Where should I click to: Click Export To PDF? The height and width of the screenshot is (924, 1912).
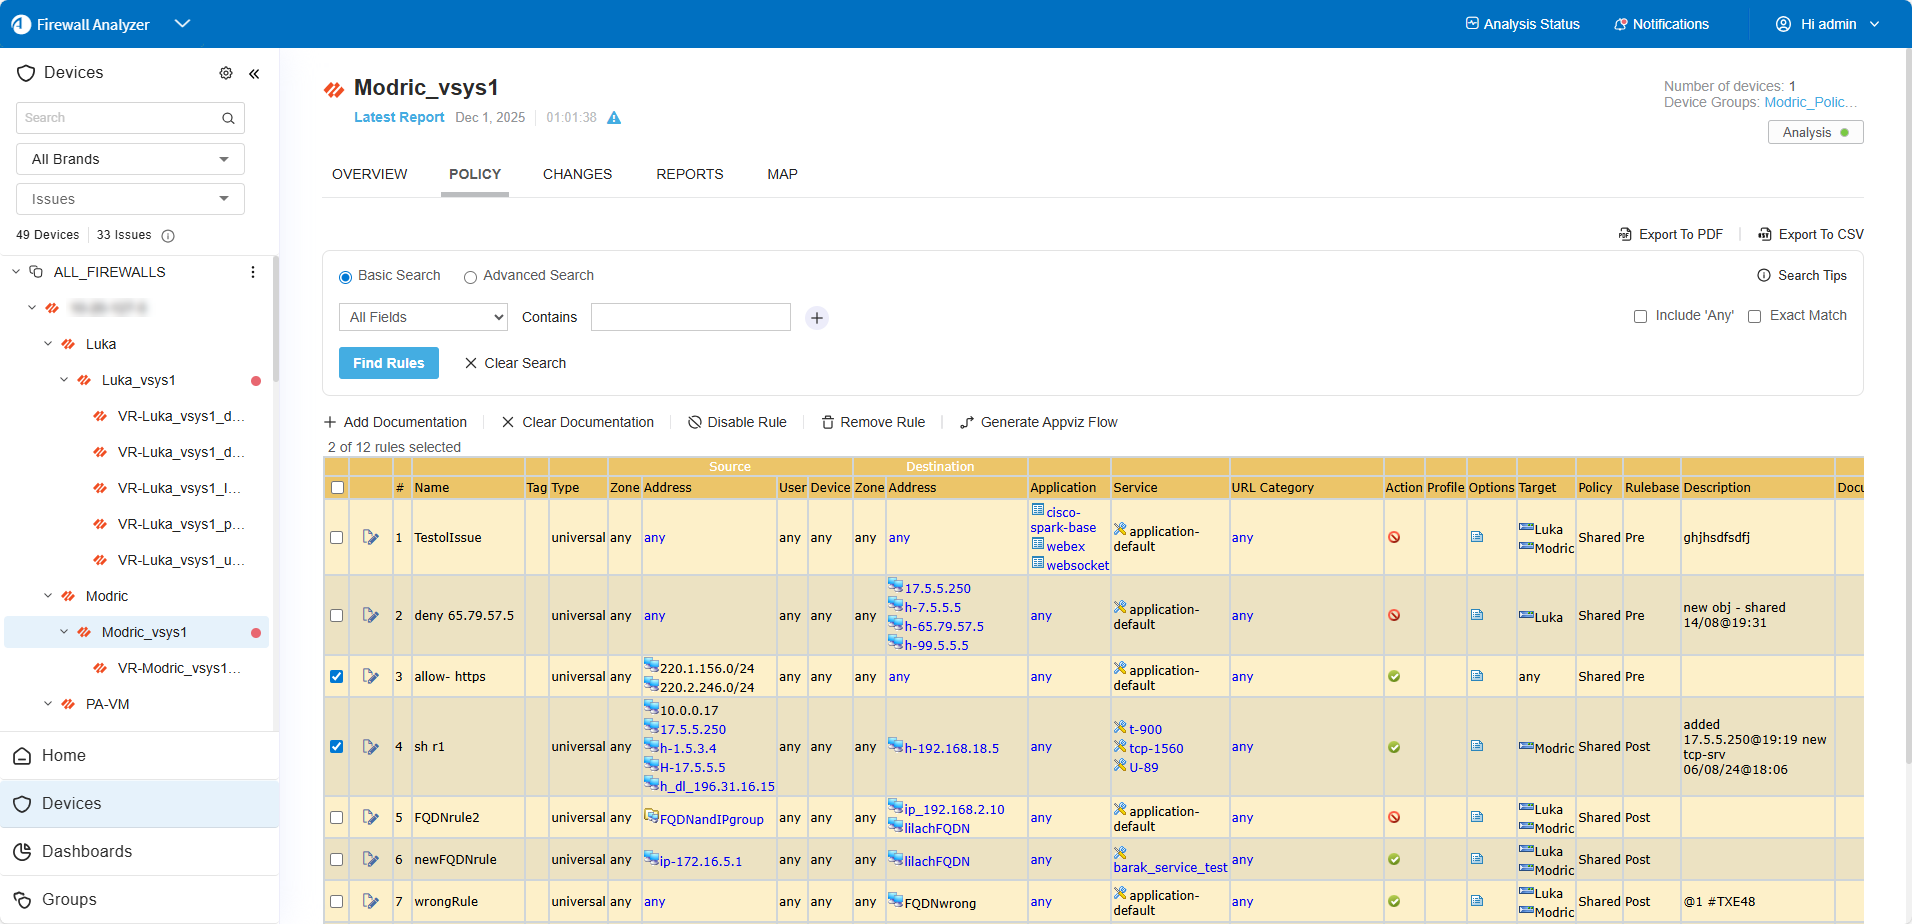[1671, 234]
